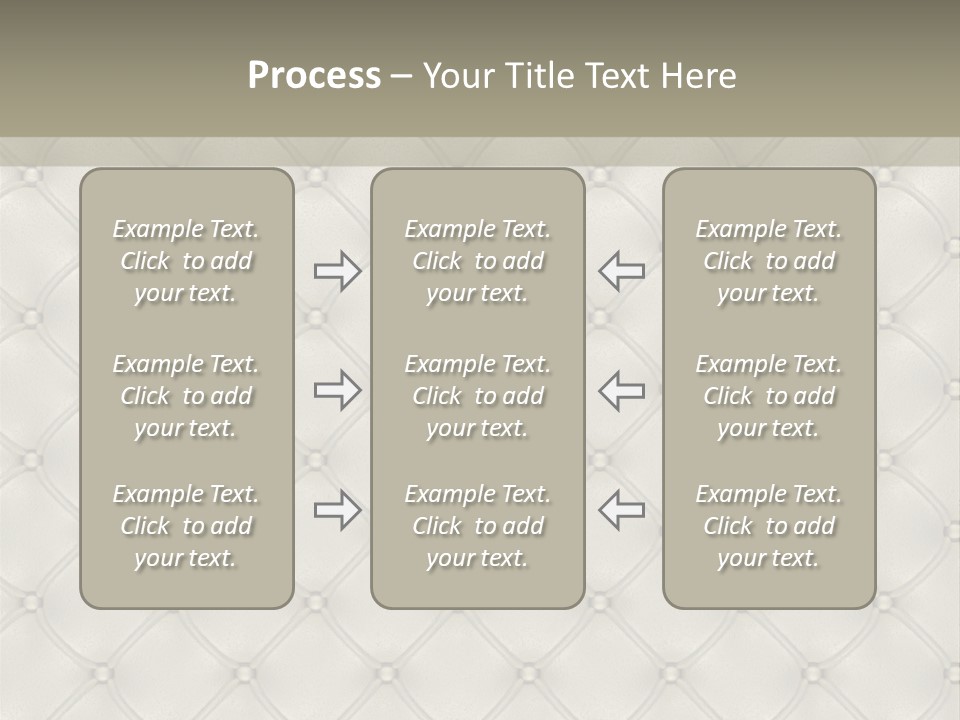Click the bottom example text in right box
Image resolution: width=960 pixels, height=720 pixels.
(x=769, y=526)
